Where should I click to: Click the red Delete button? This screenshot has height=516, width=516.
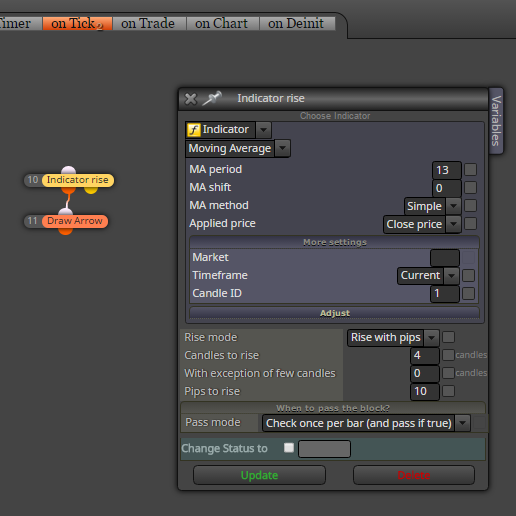click(414, 475)
